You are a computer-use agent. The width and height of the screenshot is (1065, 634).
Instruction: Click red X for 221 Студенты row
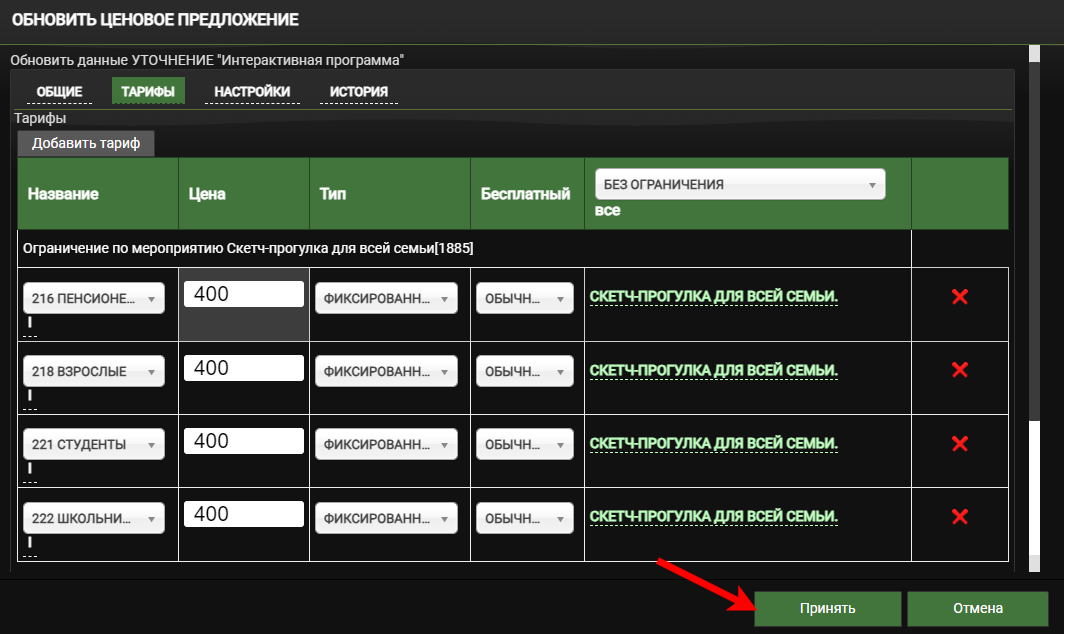pos(959,444)
